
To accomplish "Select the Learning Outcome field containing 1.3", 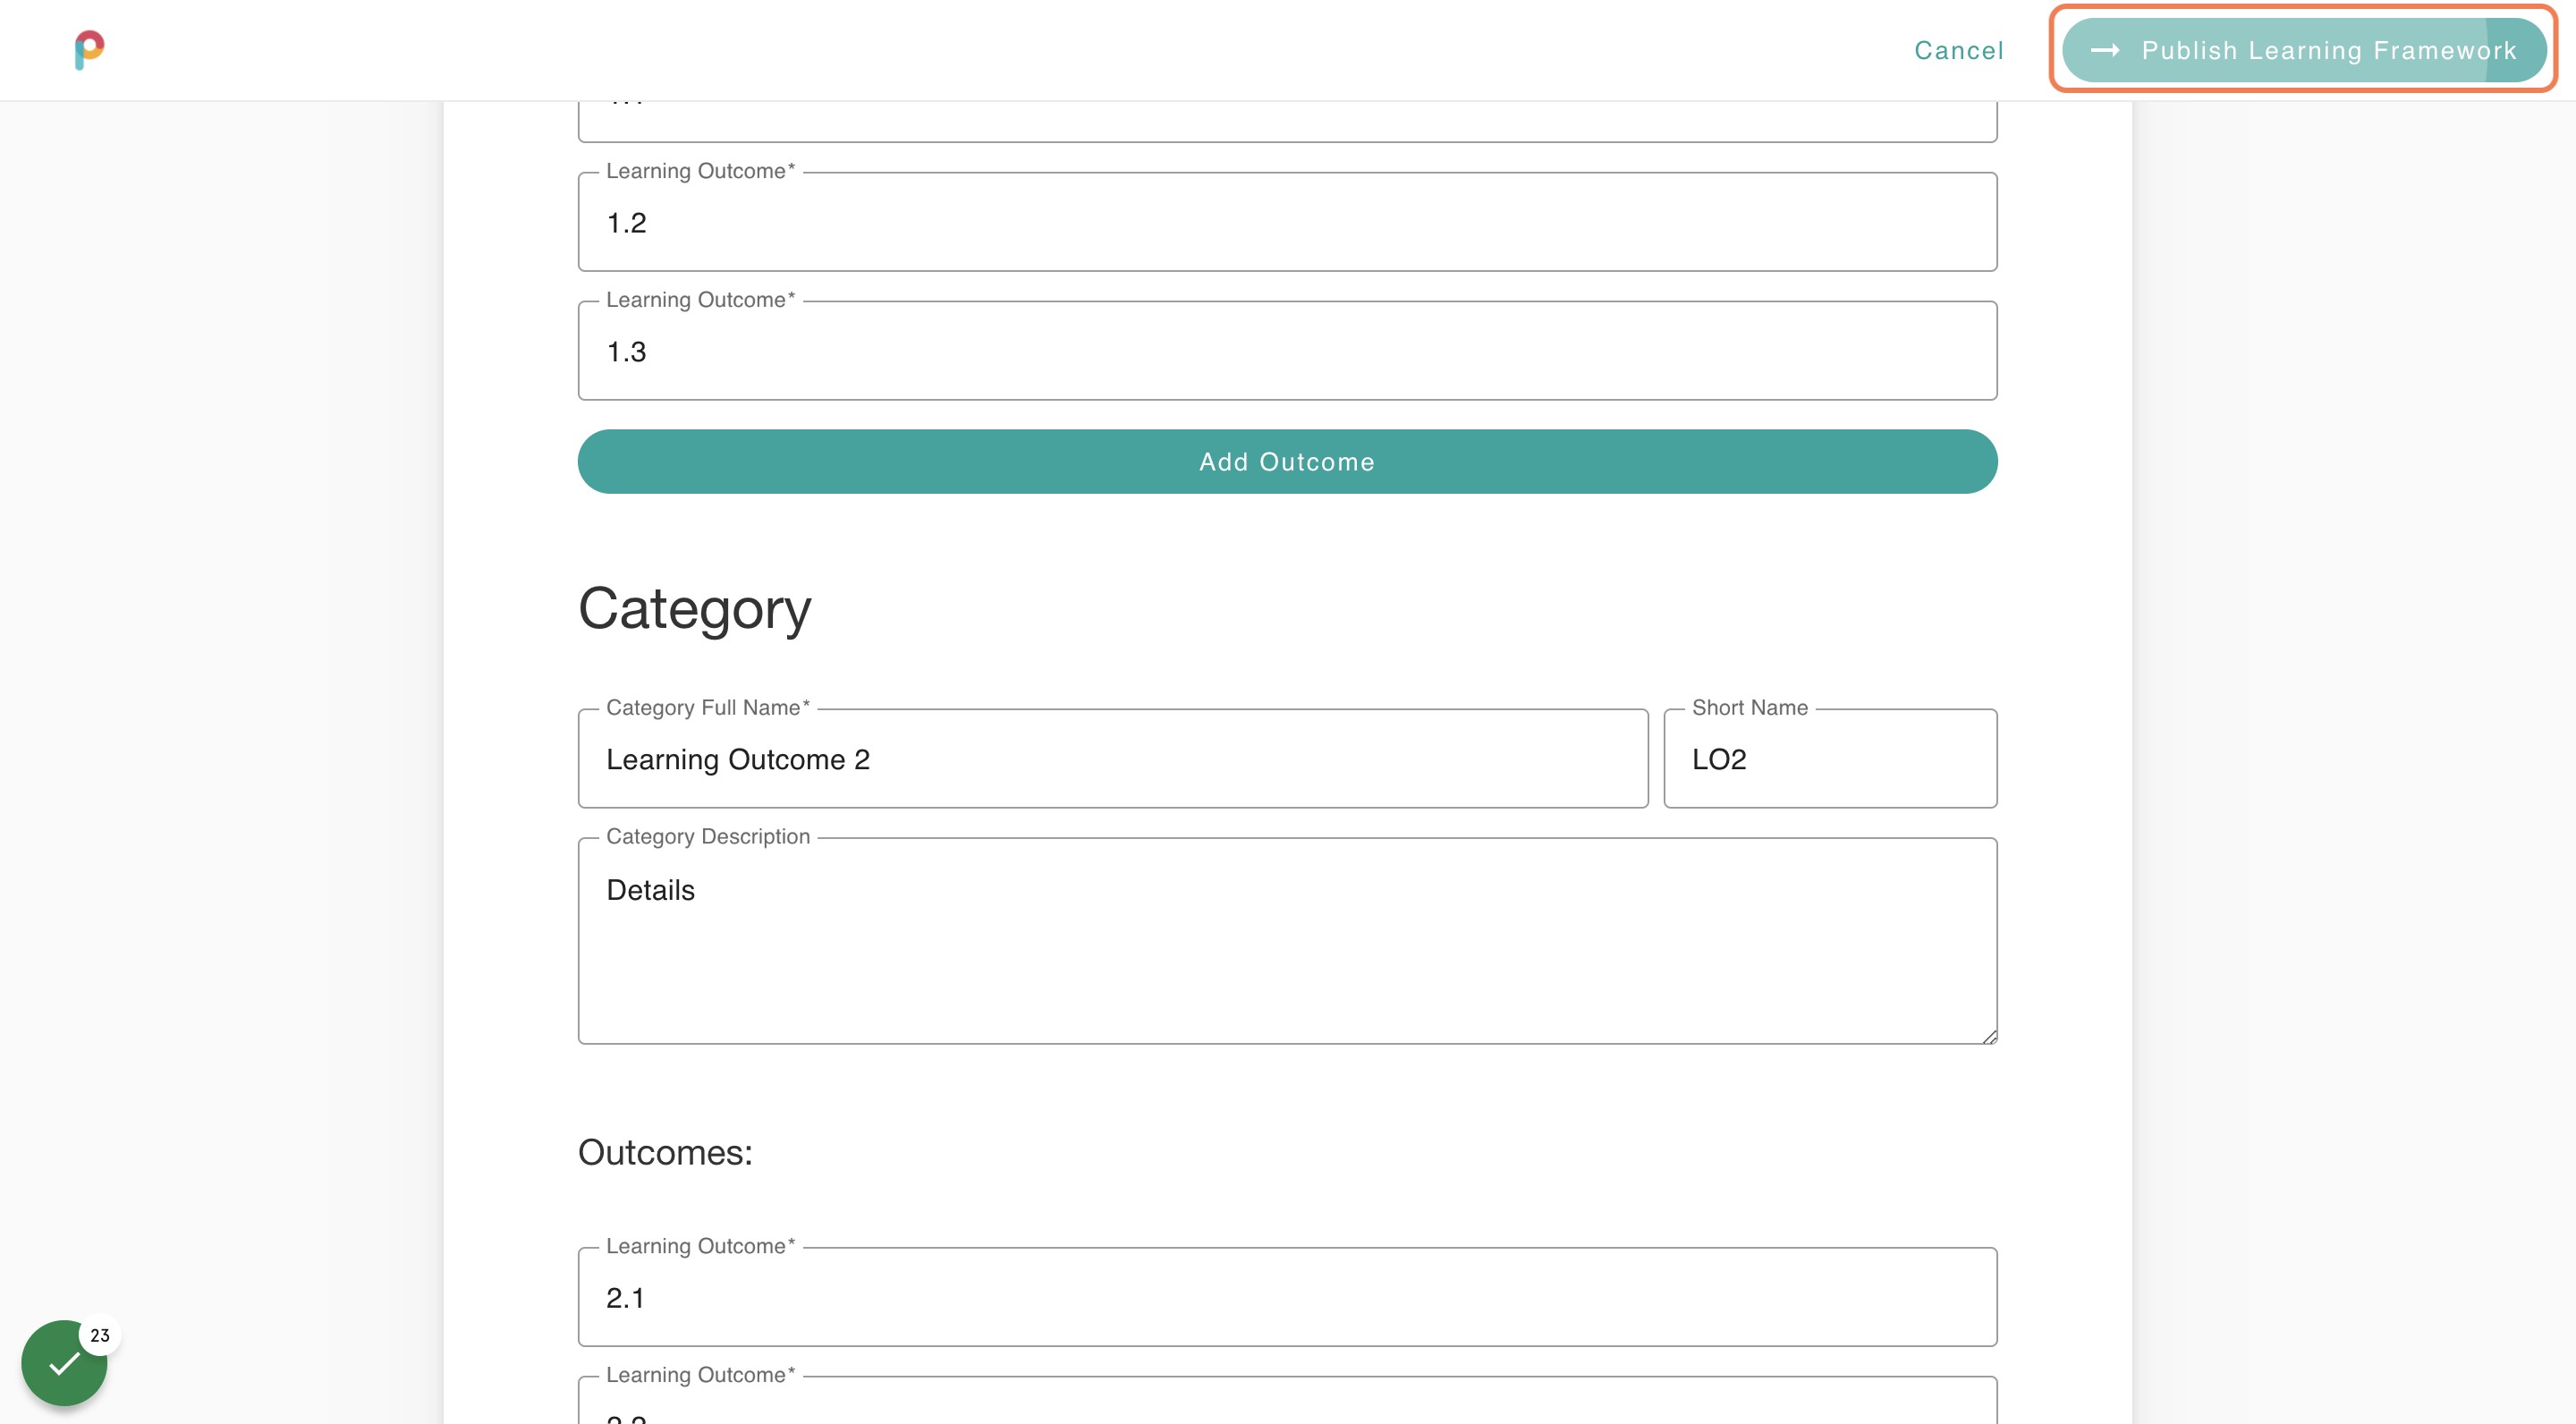I will pyautogui.click(x=1287, y=350).
